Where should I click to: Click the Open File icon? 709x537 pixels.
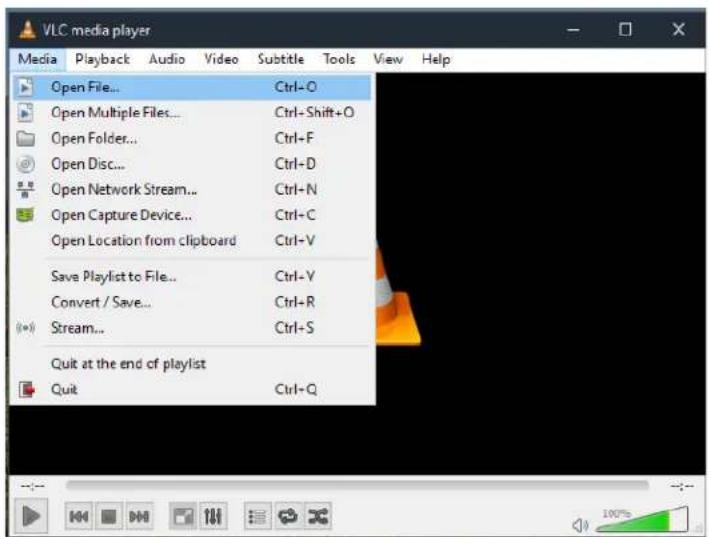25,87
